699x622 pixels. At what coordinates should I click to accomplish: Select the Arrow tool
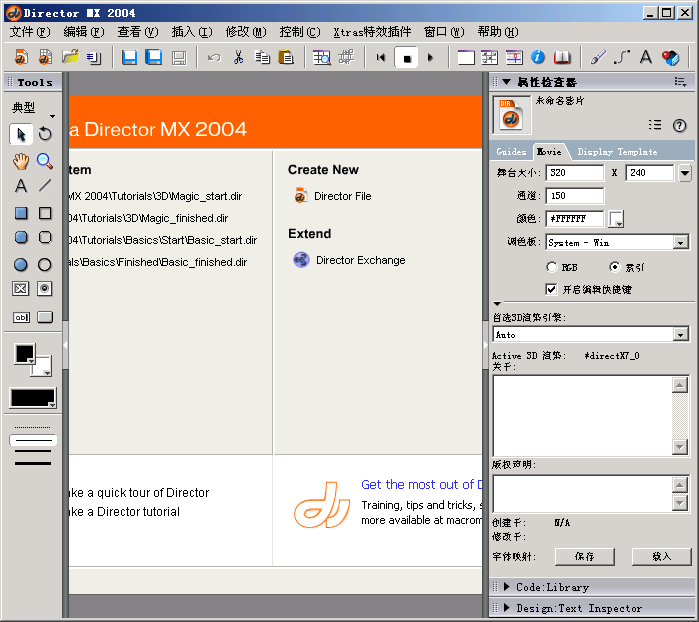click(x=21, y=134)
